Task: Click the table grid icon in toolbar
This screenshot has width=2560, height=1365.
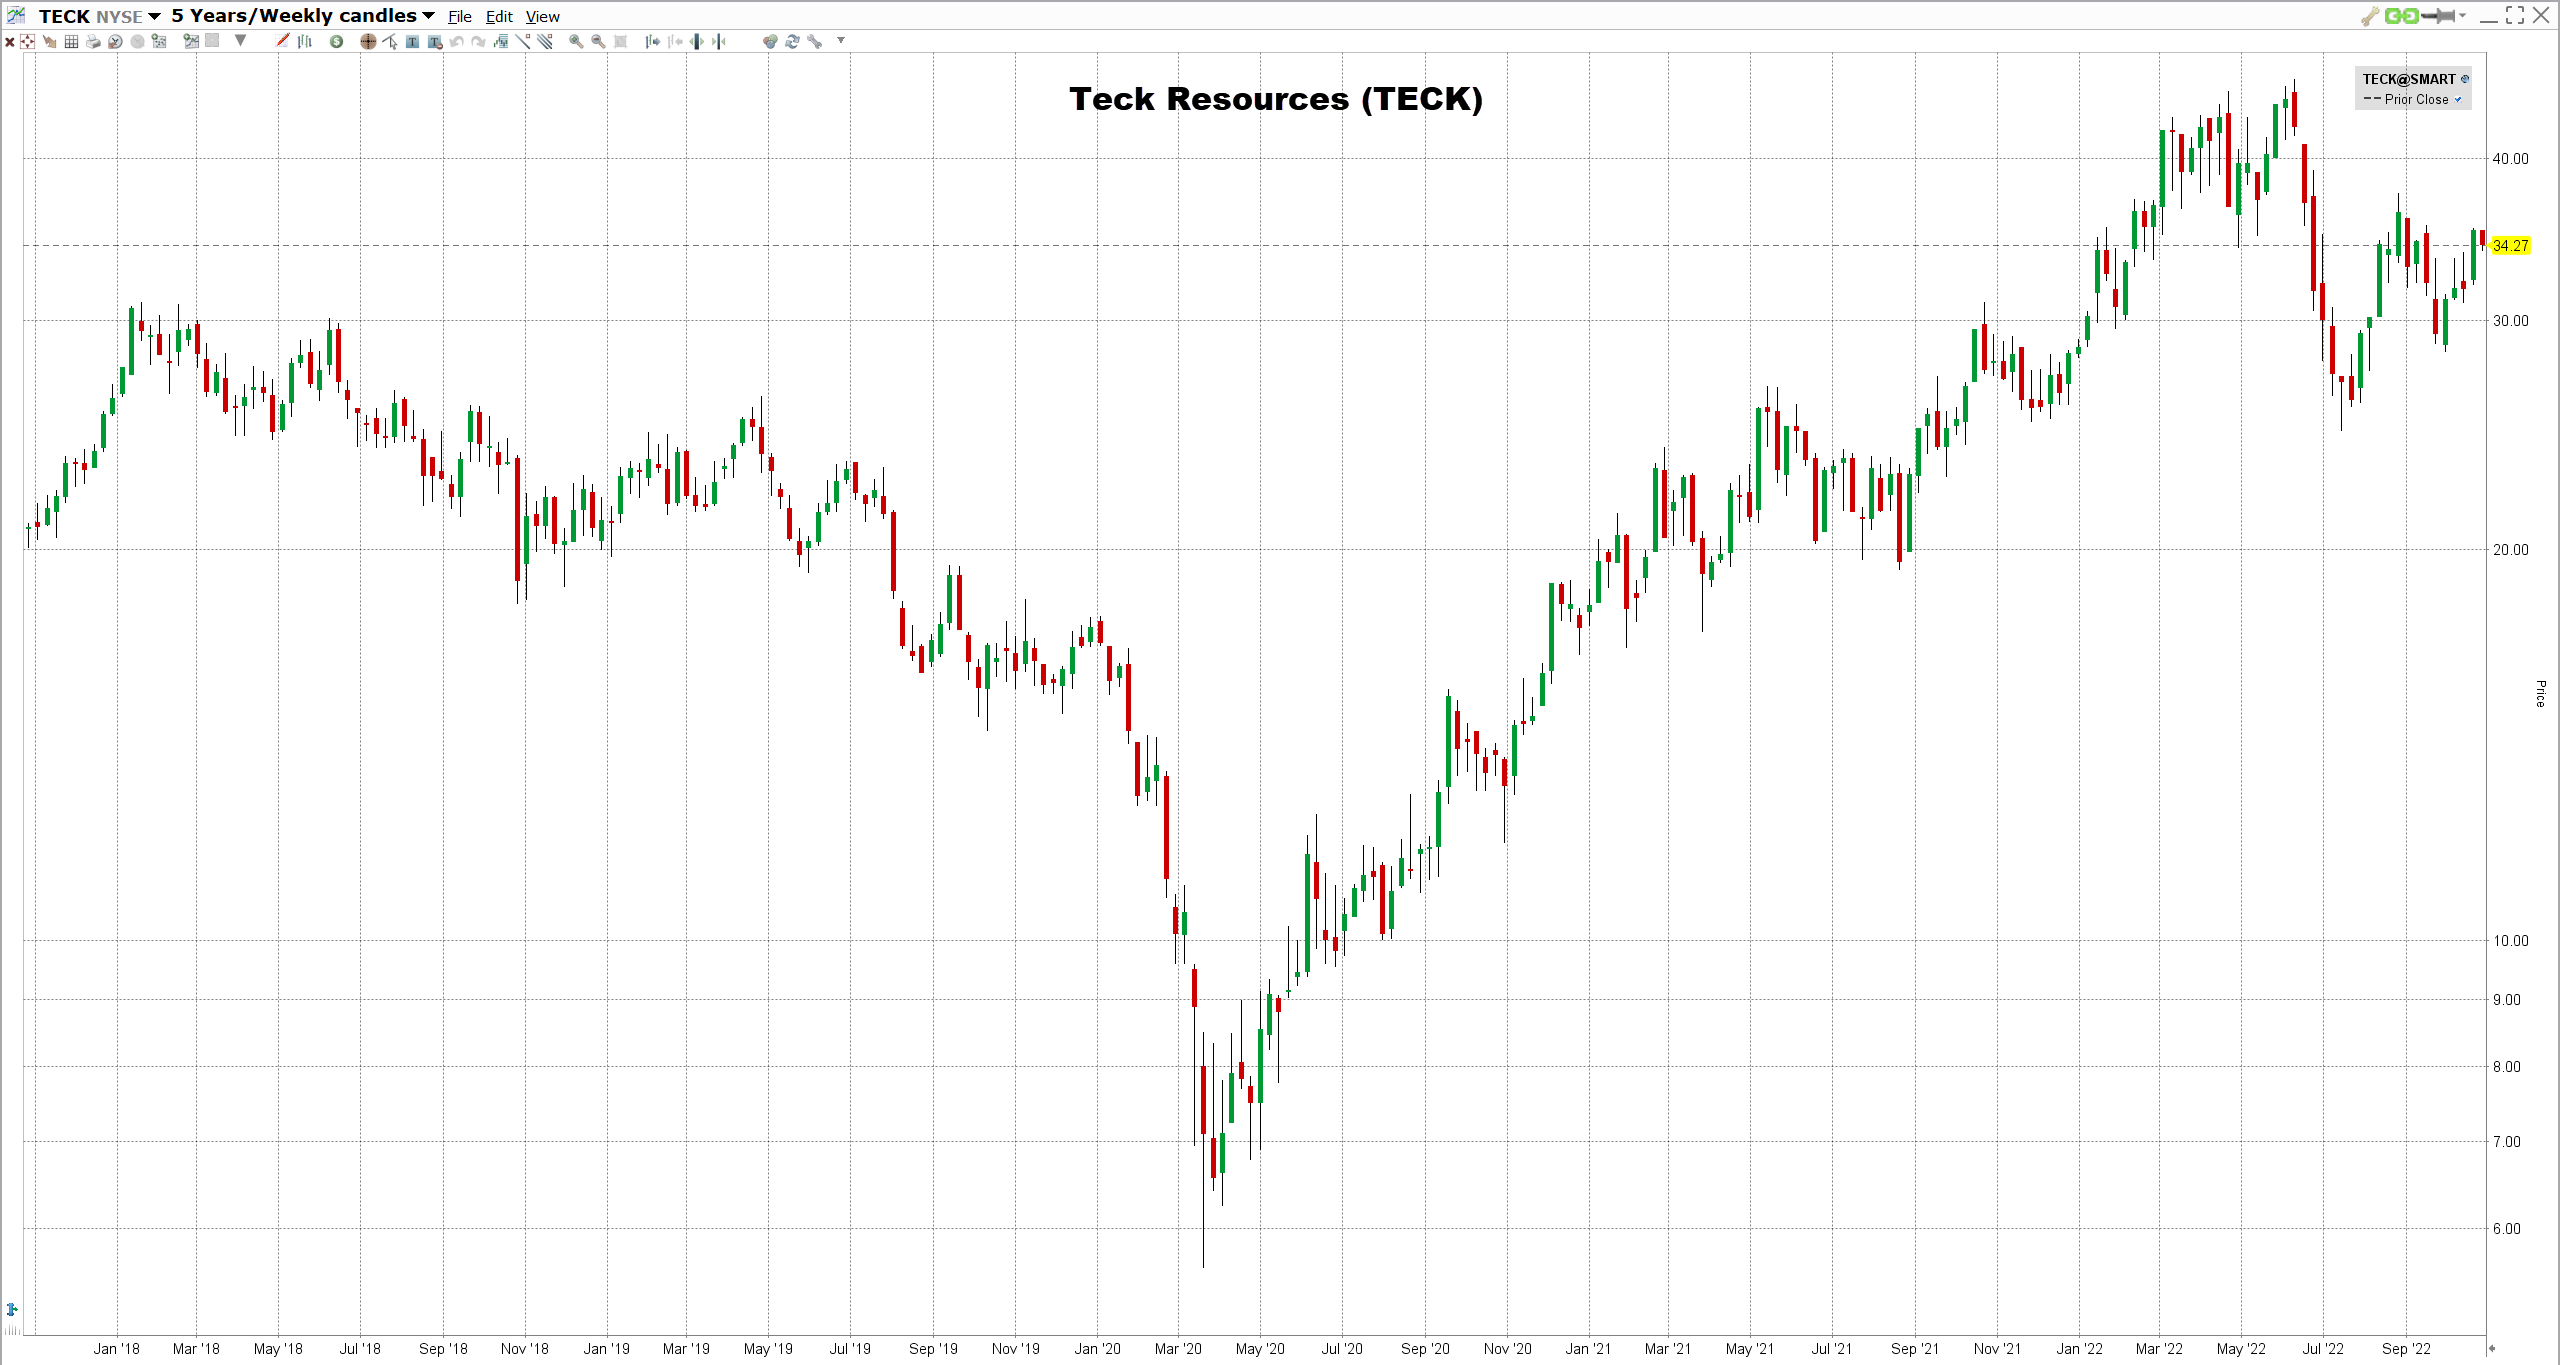Action: (x=71, y=41)
